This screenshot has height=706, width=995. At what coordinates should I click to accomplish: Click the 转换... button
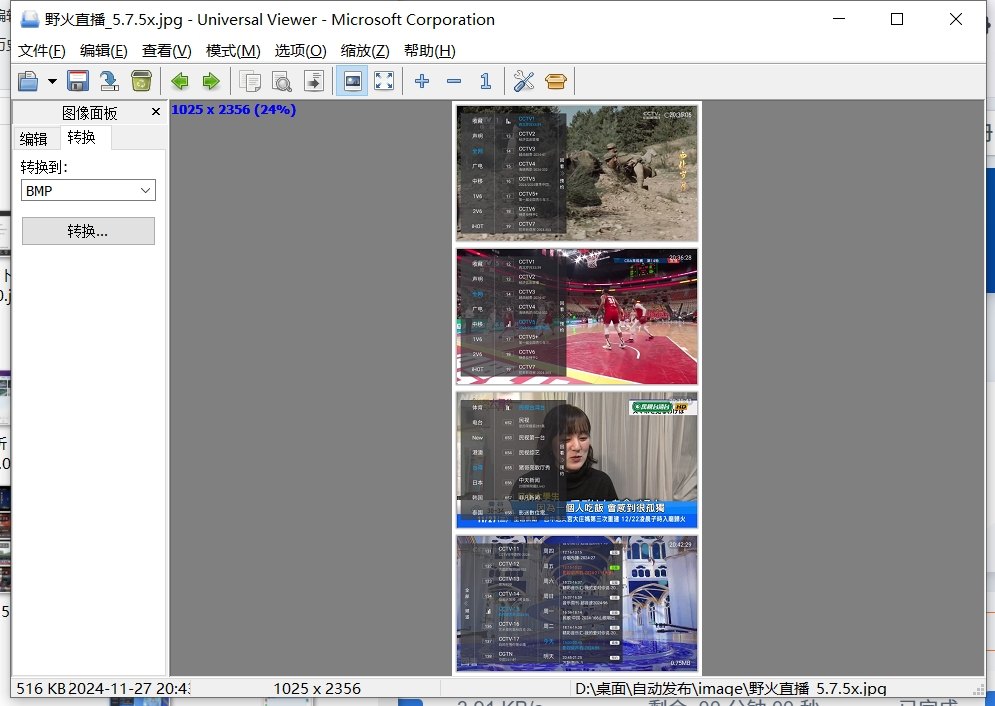click(88, 231)
